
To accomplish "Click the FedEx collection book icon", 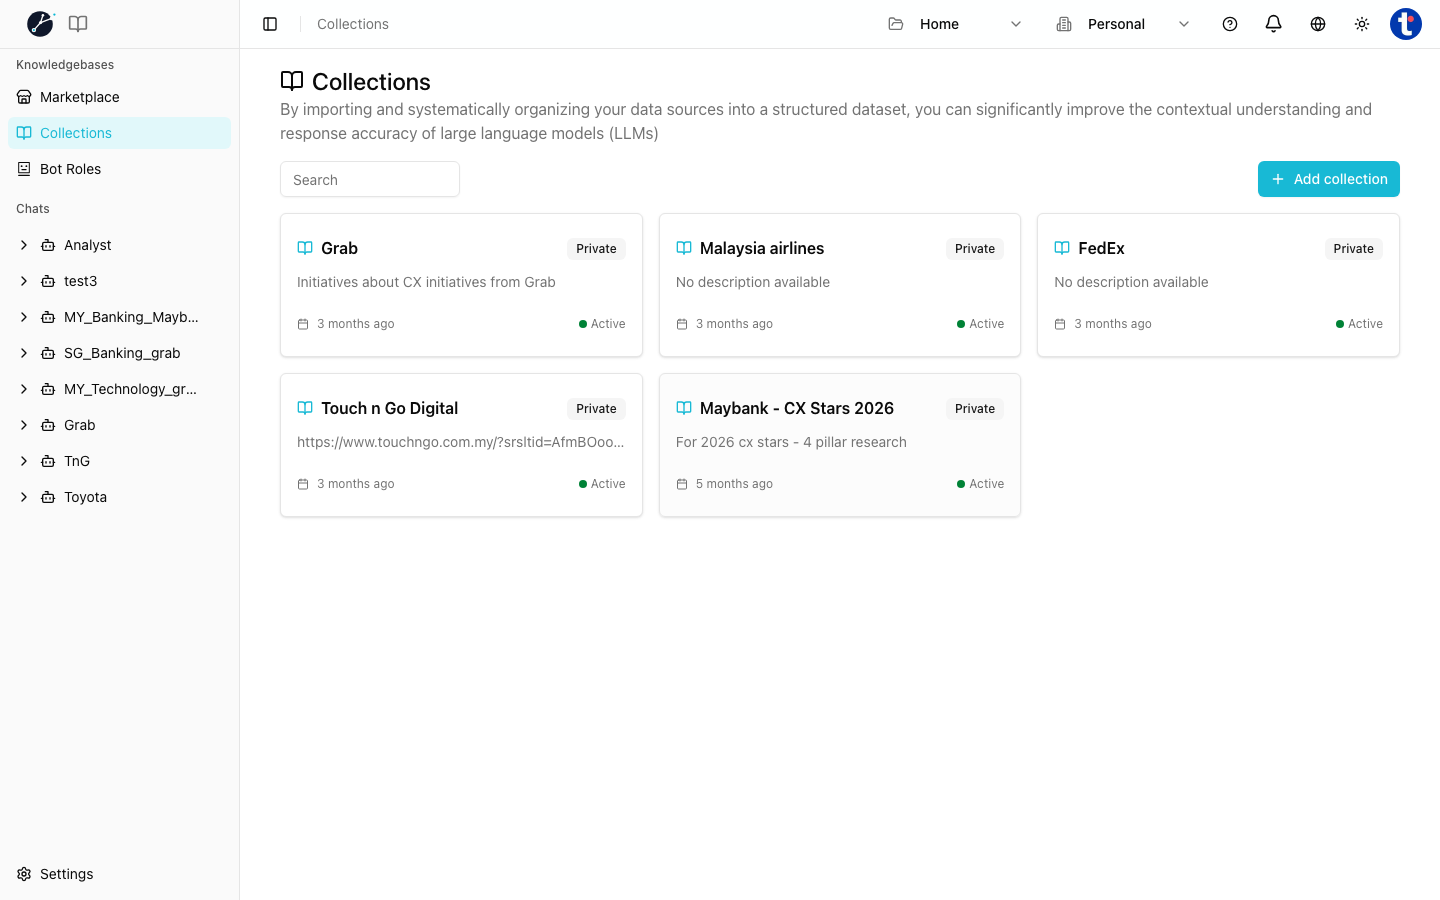I will point(1062,248).
